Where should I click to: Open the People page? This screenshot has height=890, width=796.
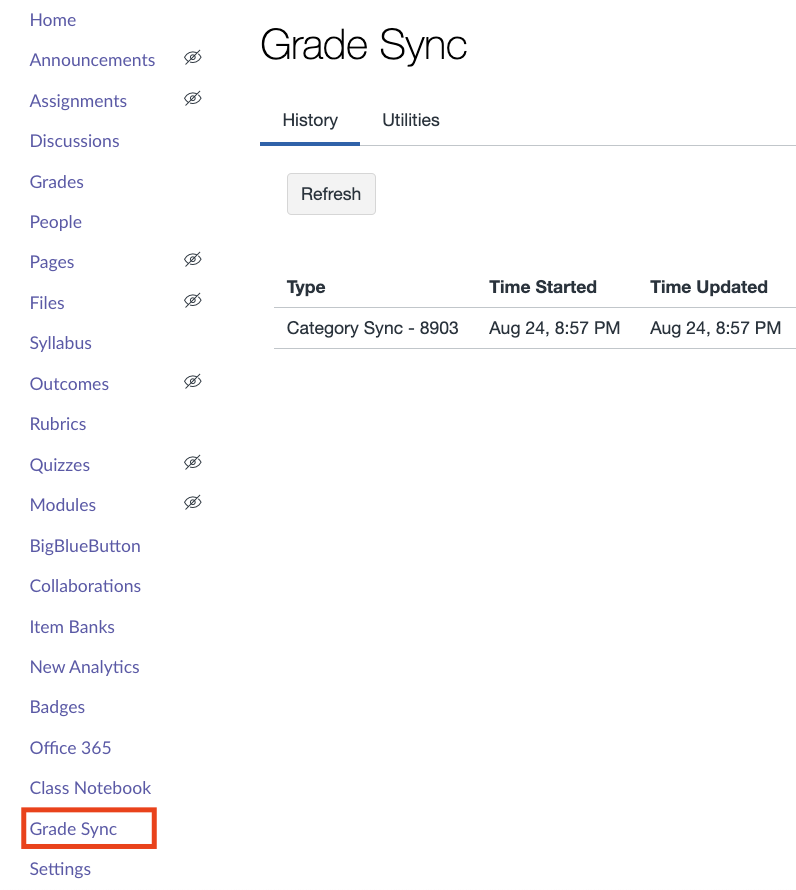pos(56,222)
